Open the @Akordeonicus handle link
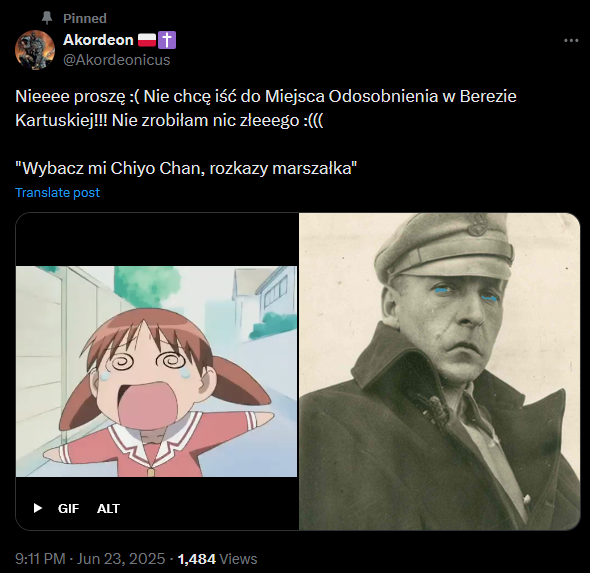The width and height of the screenshot is (590, 573). tap(117, 60)
